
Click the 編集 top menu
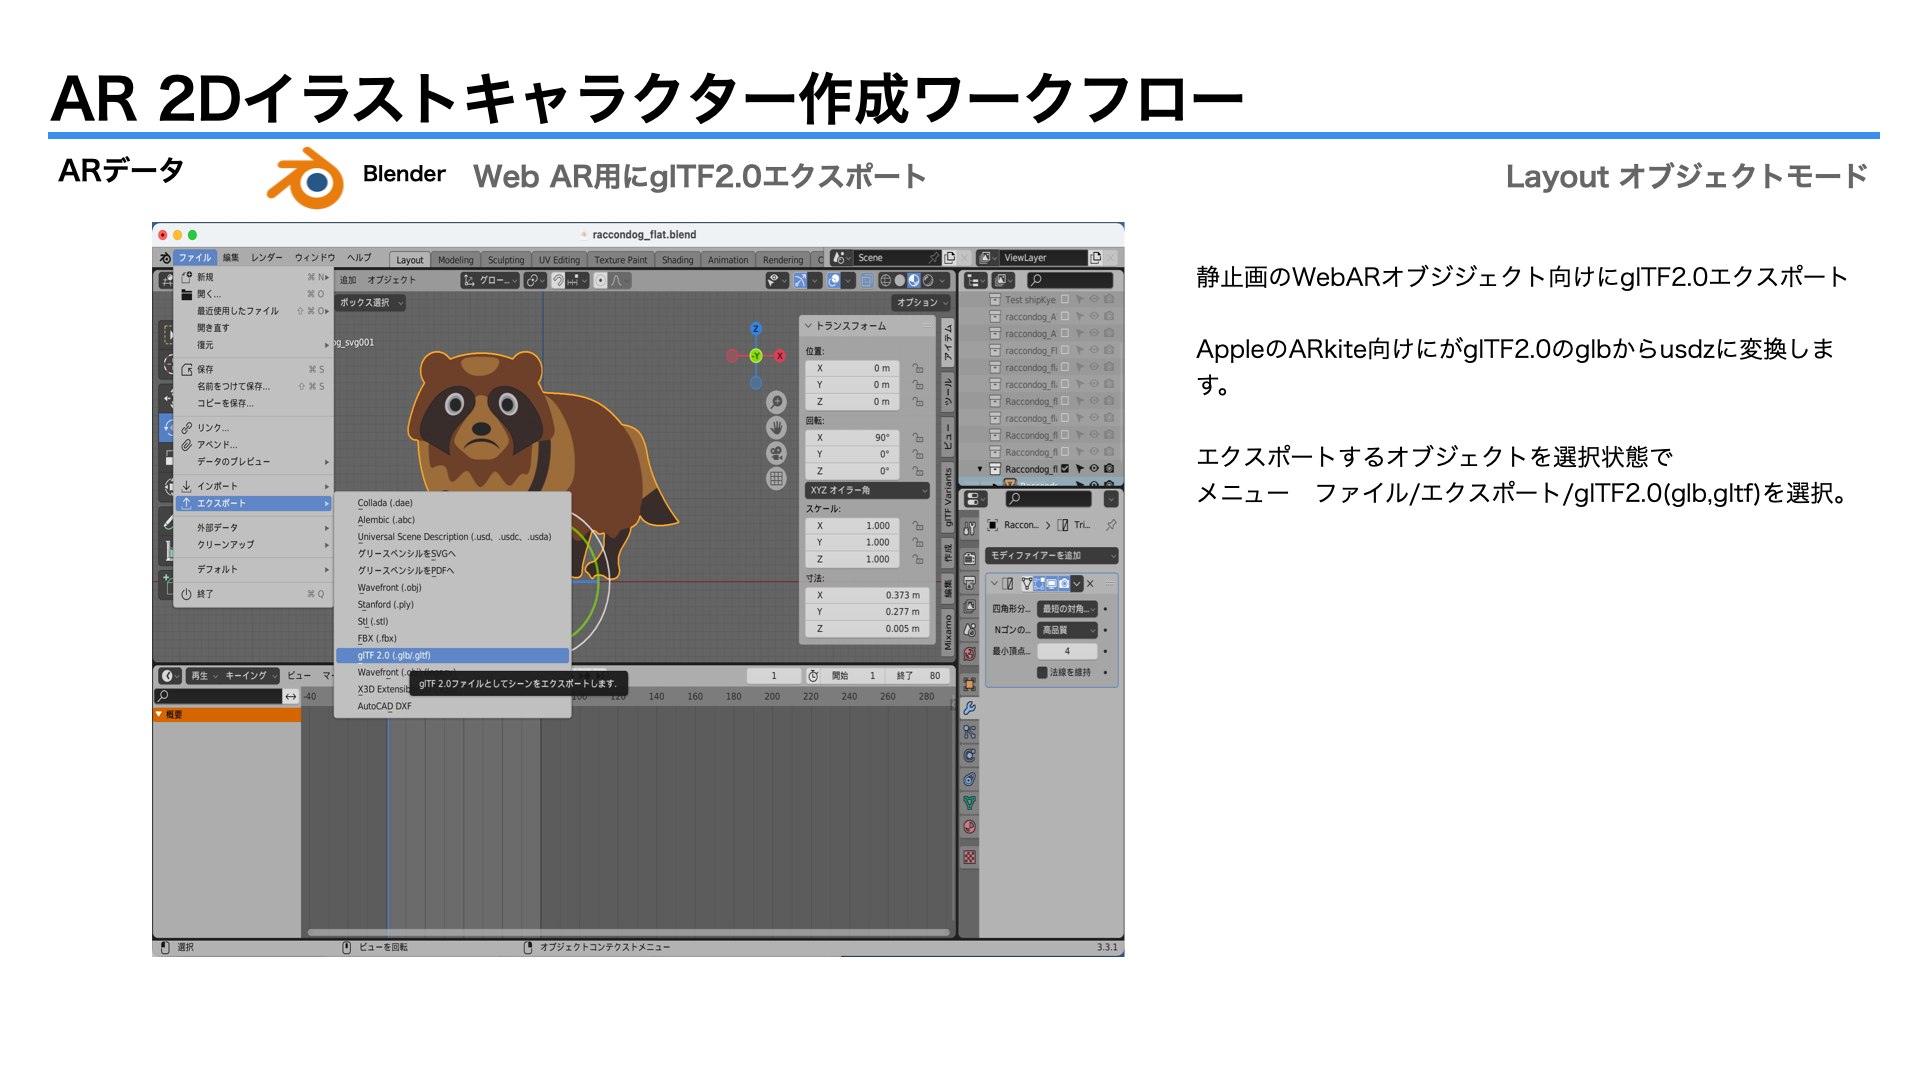point(230,258)
